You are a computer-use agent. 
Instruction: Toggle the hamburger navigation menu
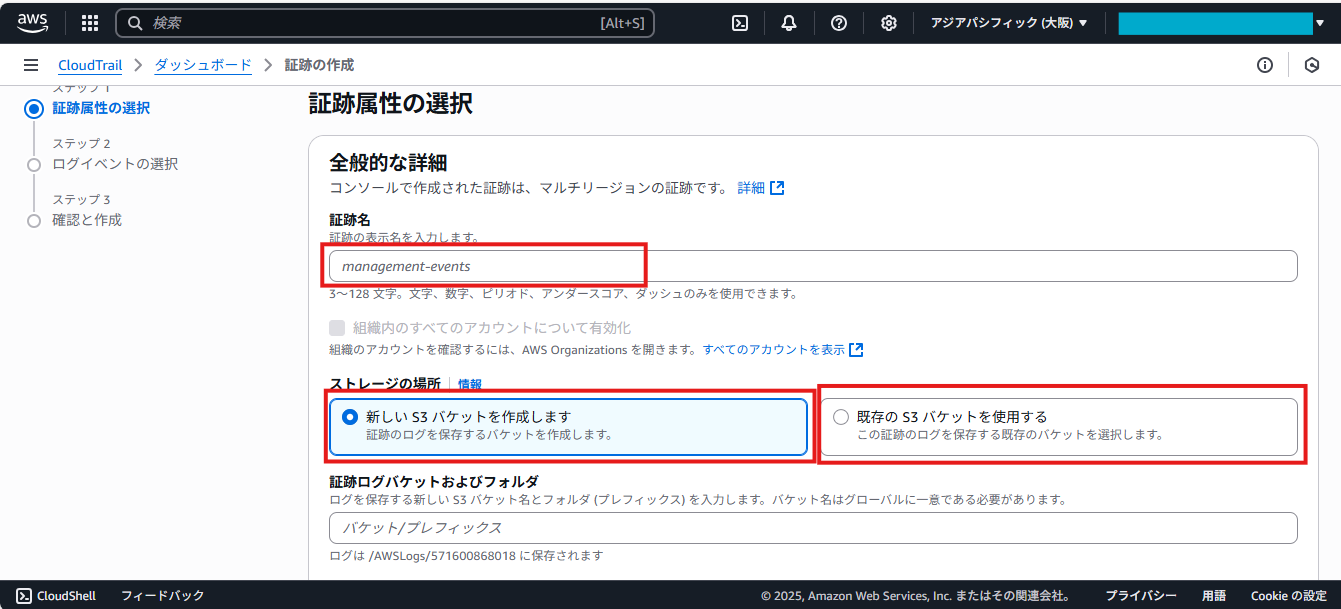(31, 65)
